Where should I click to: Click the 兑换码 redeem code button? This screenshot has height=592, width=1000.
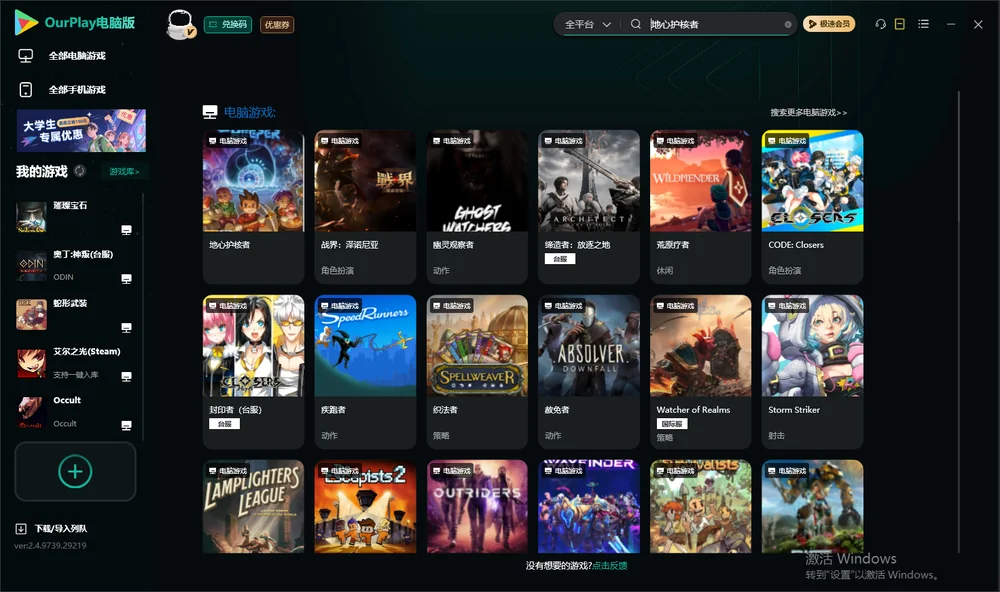pos(228,24)
